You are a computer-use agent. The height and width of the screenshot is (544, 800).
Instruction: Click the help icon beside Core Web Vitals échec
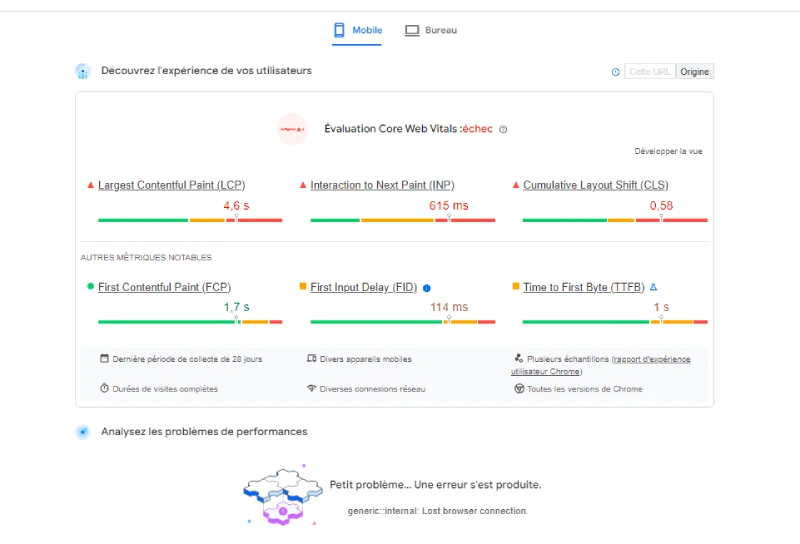(503, 129)
